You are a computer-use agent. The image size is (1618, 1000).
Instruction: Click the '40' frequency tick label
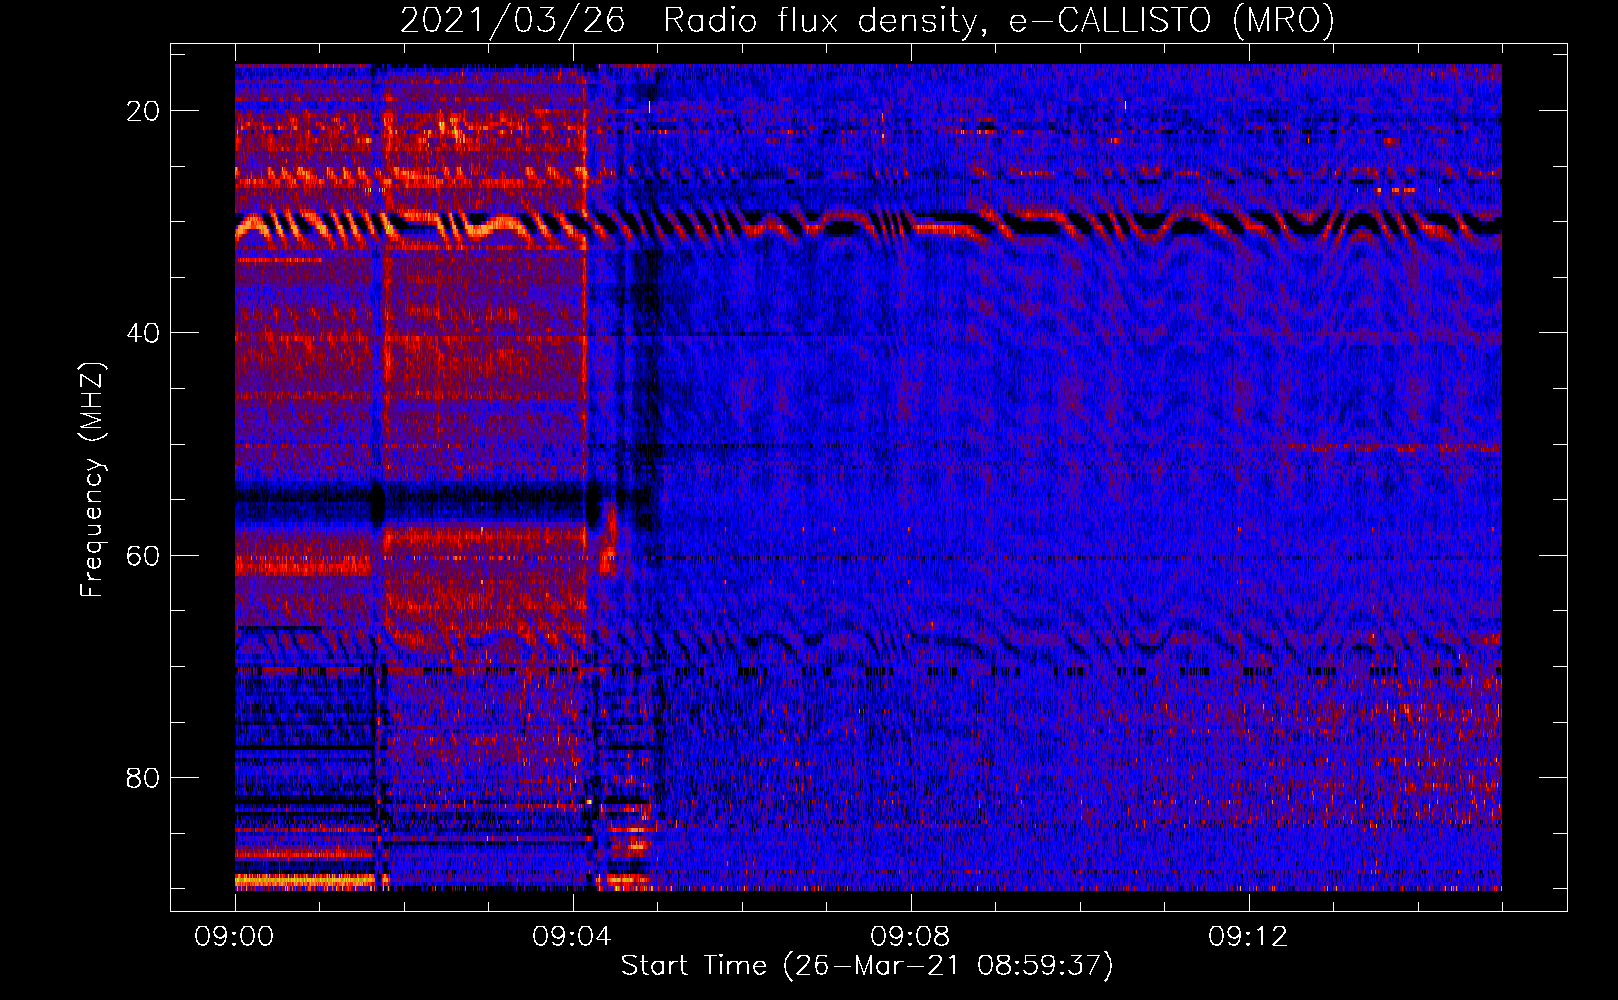143,333
